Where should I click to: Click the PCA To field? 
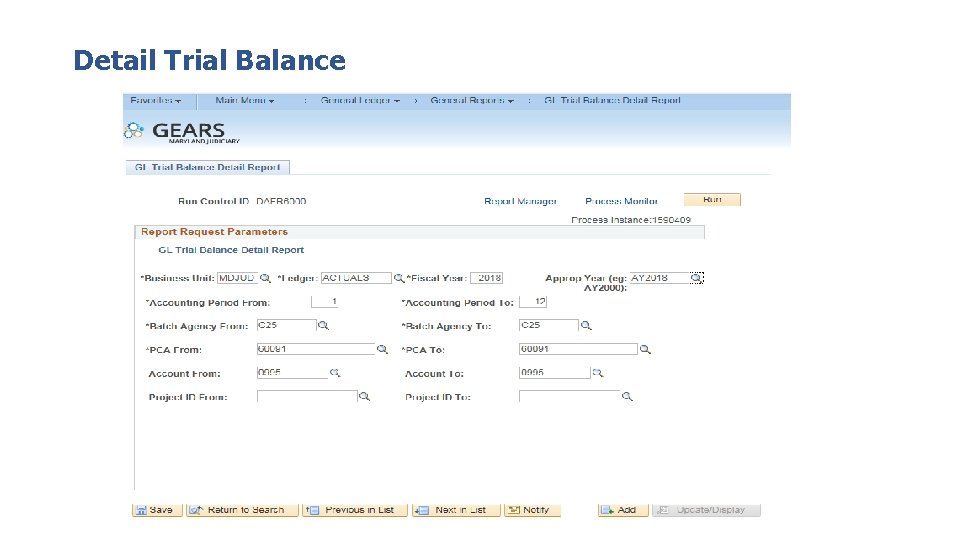click(x=578, y=349)
